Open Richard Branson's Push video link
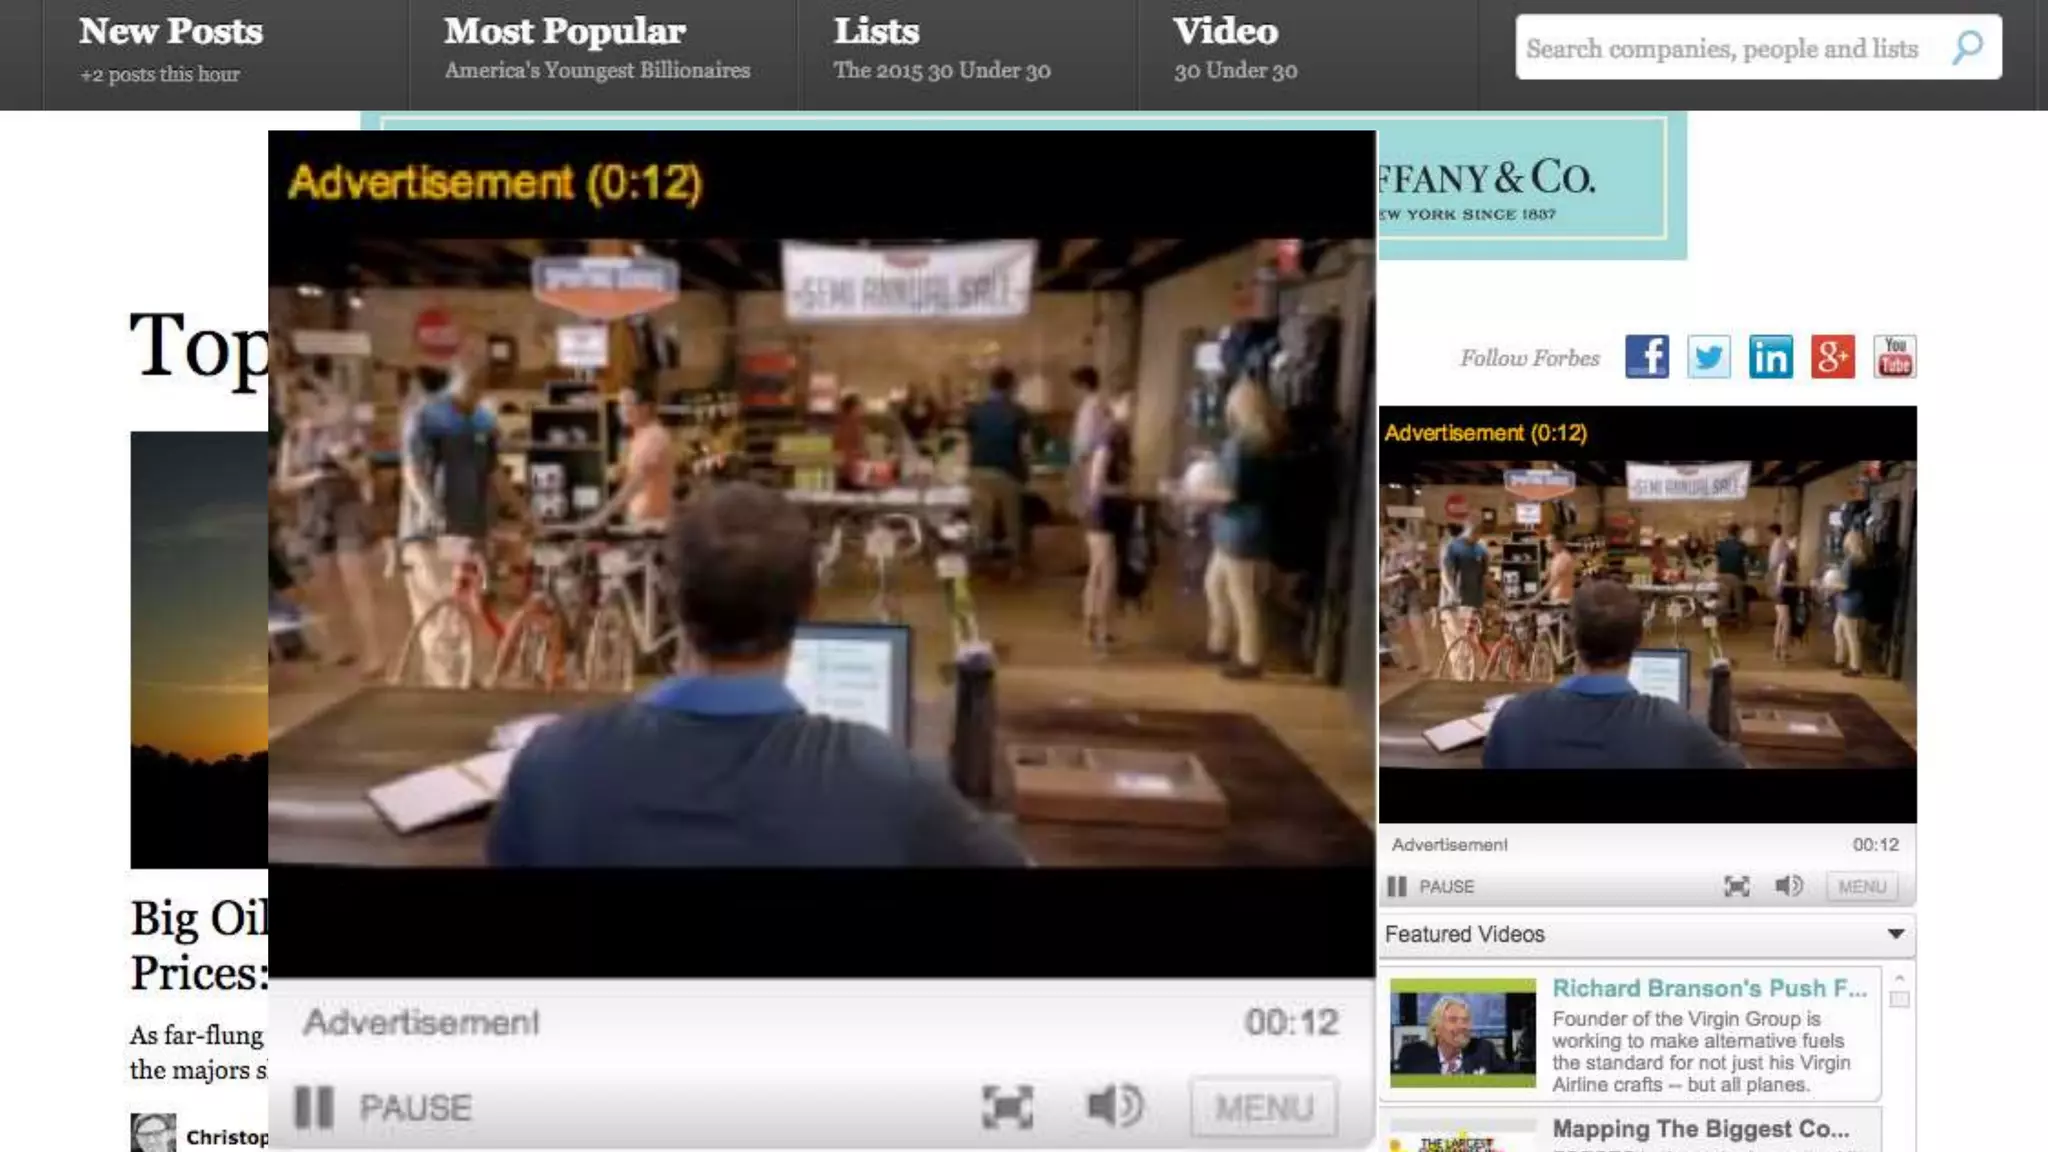Screen dimensions: 2048x1152 pos(1708,988)
